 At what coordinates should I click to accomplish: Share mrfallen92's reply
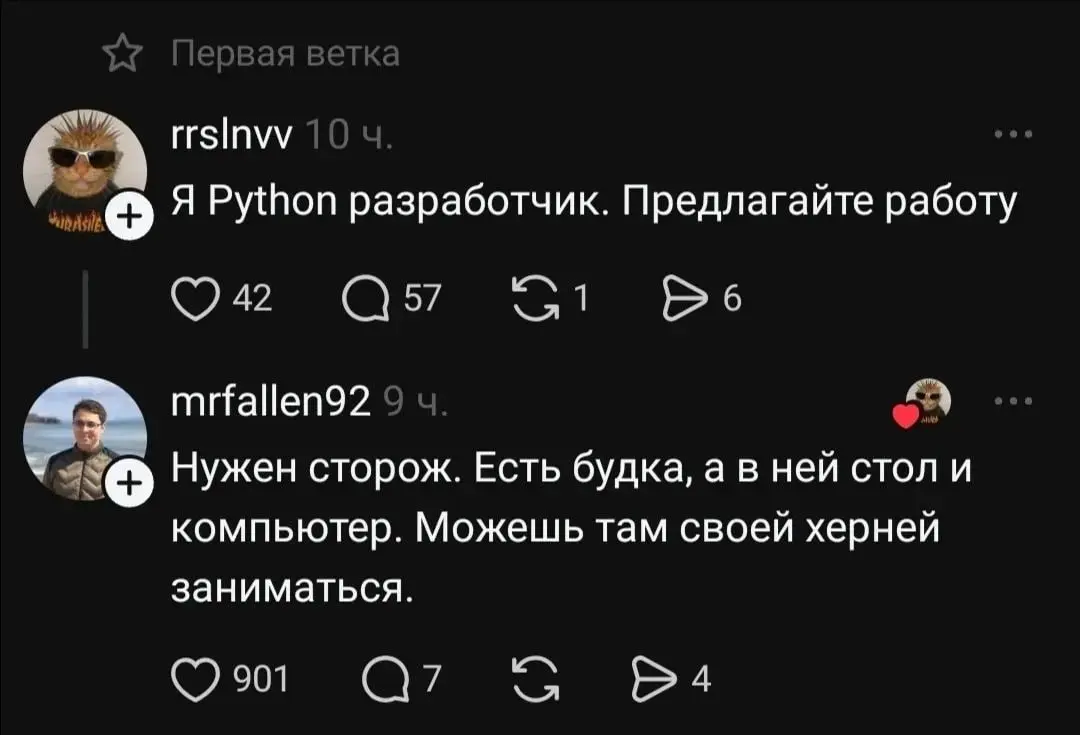tap(655, 678)
